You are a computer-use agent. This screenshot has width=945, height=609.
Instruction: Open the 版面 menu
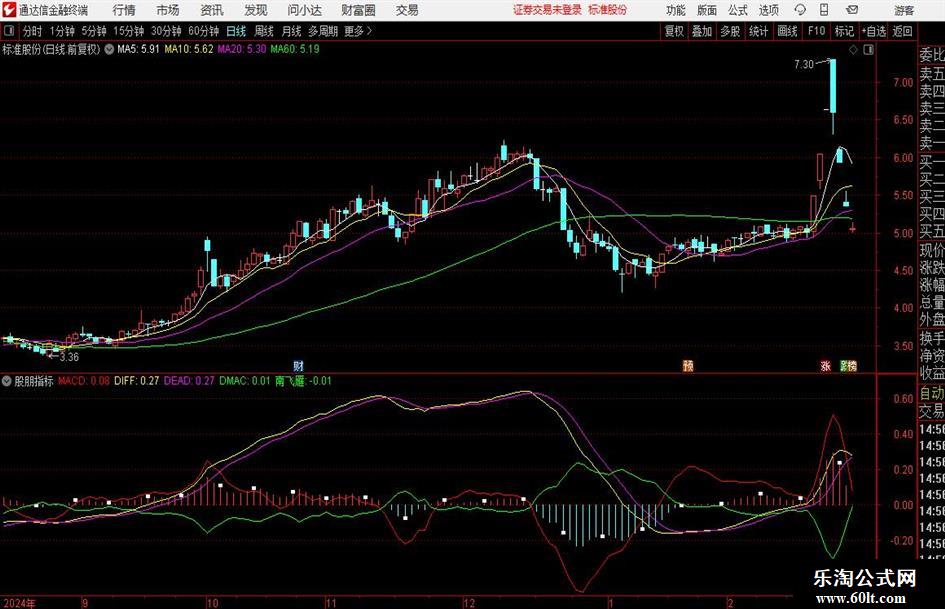[x=707, y=10]
